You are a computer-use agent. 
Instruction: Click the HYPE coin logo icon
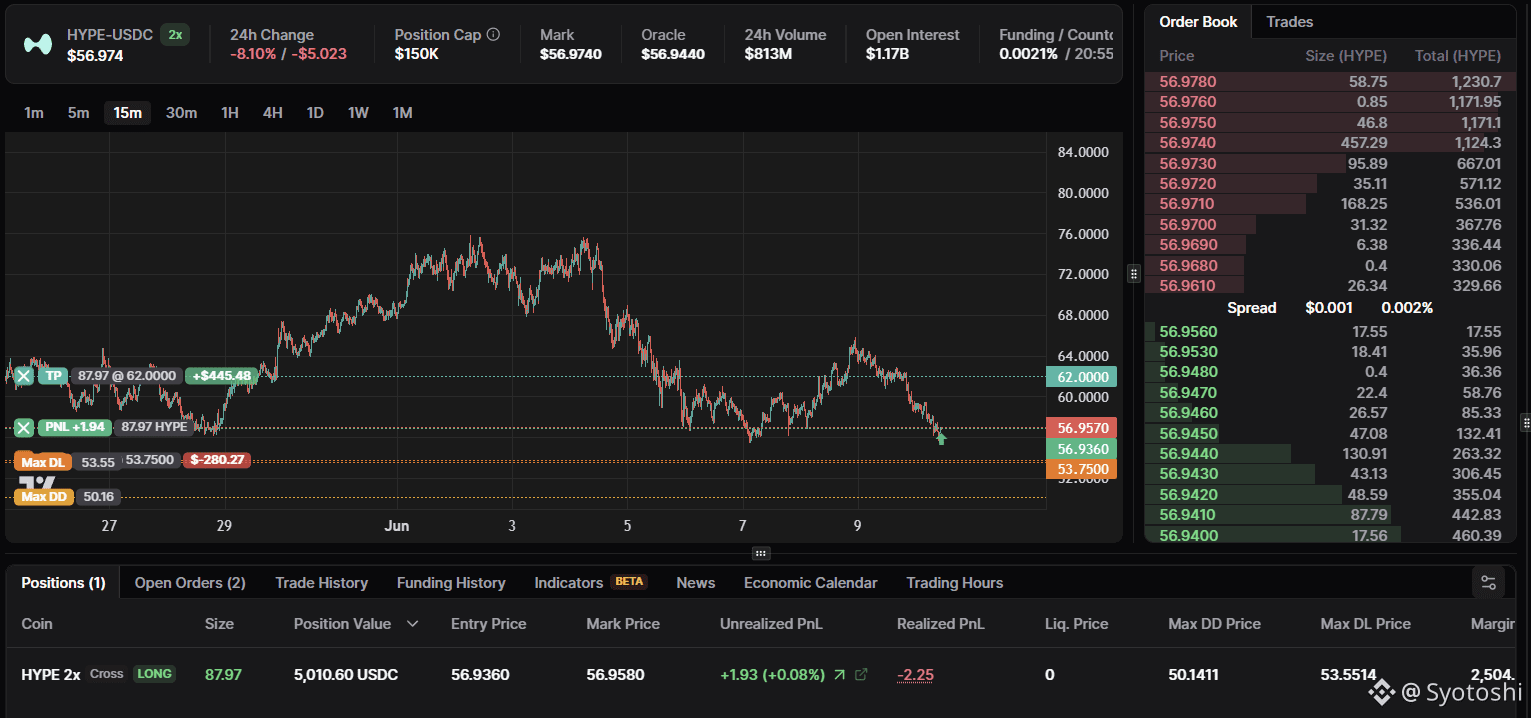(38, 44)
